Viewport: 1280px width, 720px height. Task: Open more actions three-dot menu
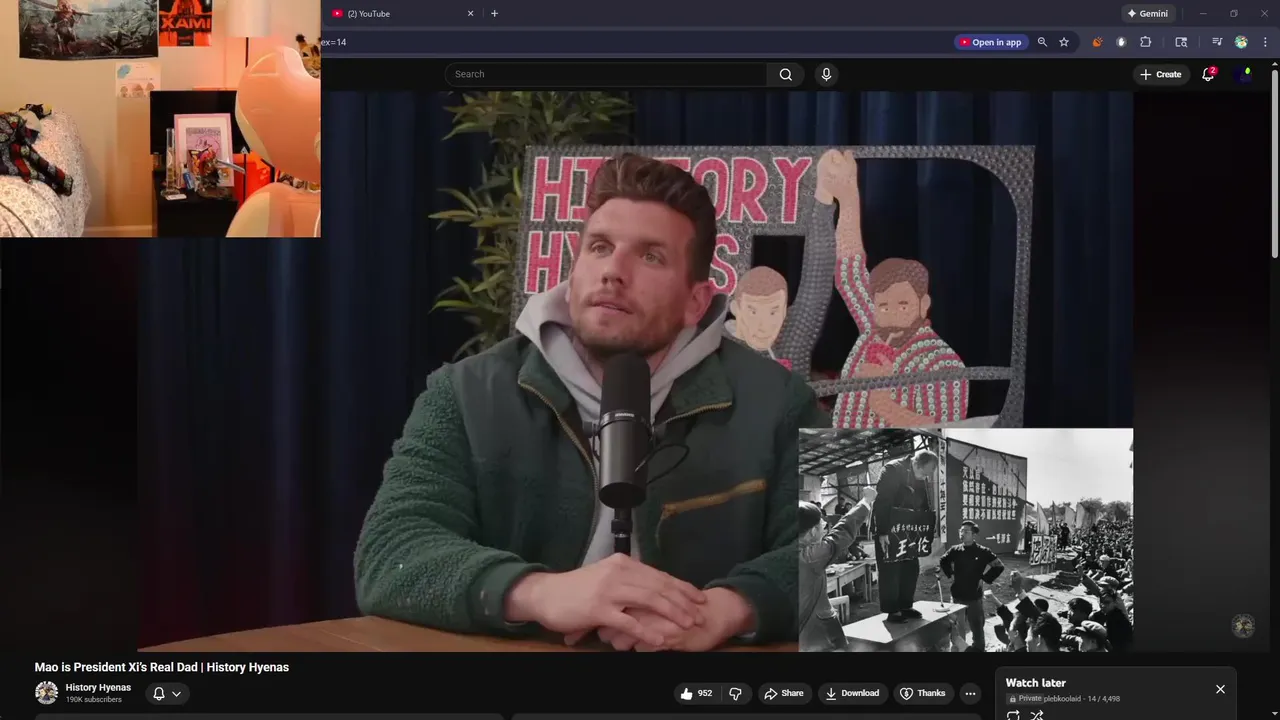click(x=970, y=693)
